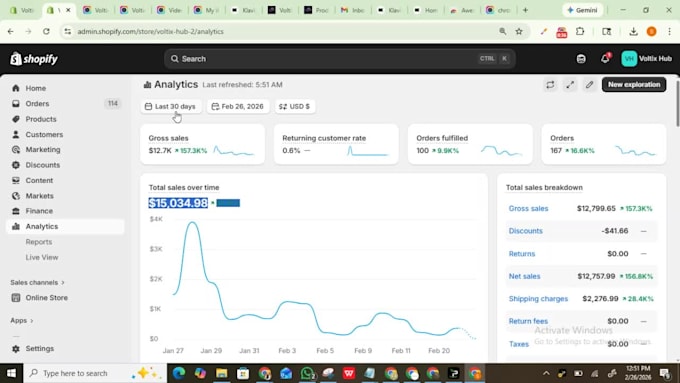This screenshot has width=680, height=383.
Task: Open the Returning customer rate card
Action: point(336,144)
